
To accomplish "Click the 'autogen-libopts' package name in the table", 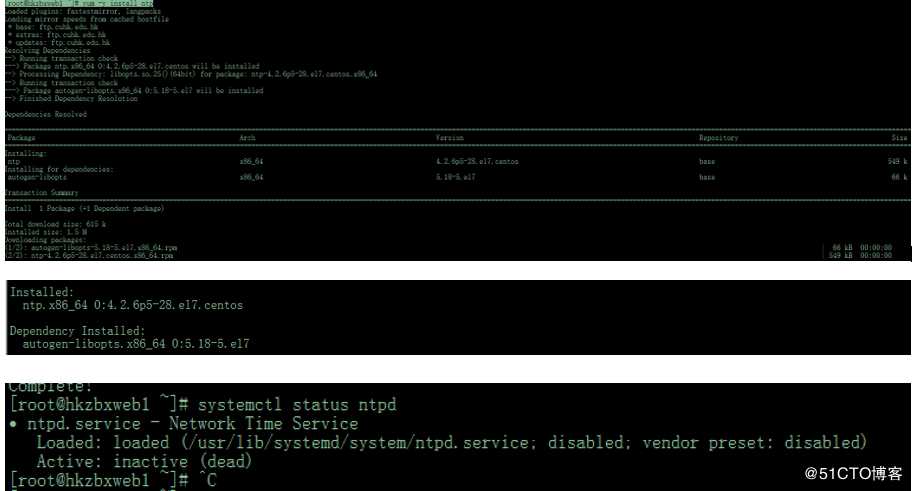I will (37, 177).
